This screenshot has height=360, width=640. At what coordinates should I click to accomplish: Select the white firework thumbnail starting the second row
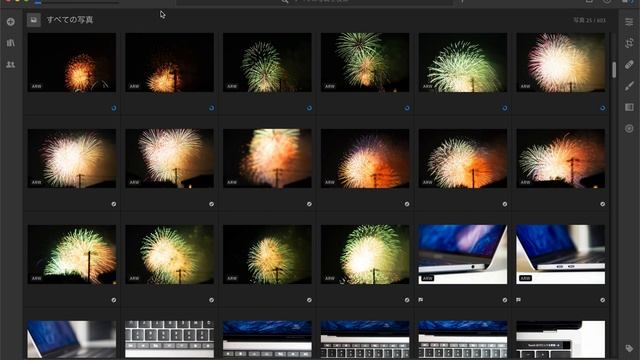coord(72,158)
